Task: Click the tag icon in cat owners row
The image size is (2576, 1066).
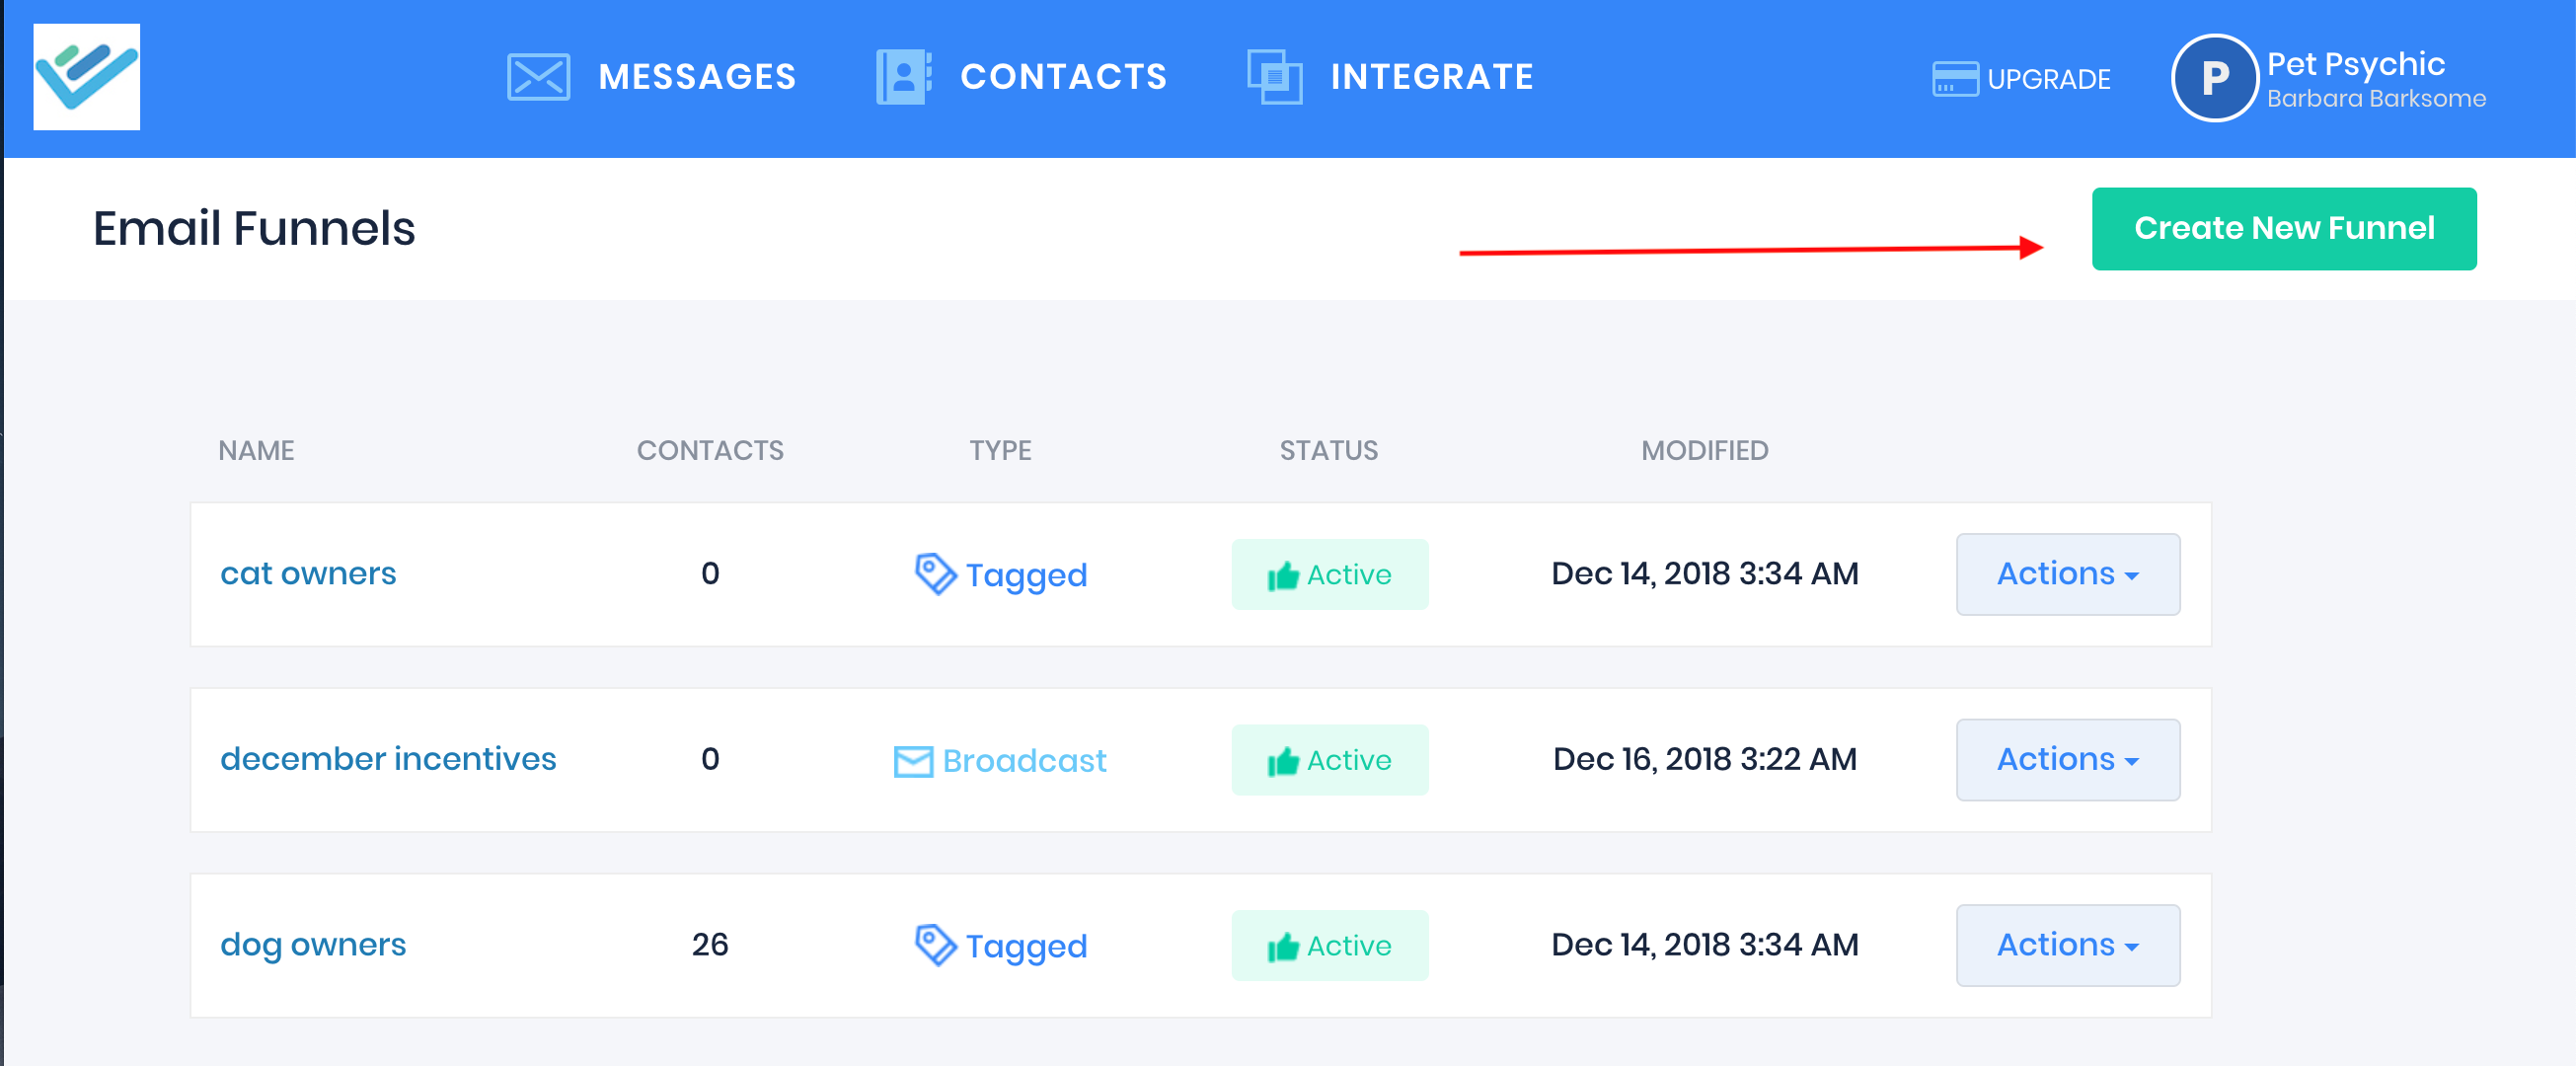Action: coord(935,574)
